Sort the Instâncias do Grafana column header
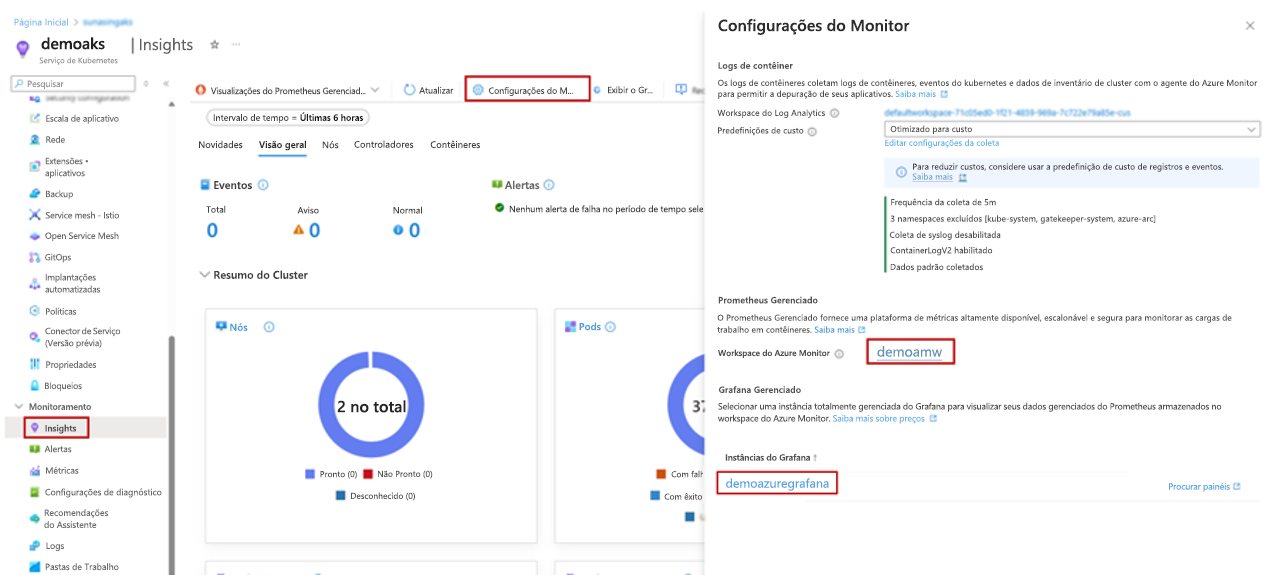This screenshot has height=575, width=1279. [x=771, y=457]
